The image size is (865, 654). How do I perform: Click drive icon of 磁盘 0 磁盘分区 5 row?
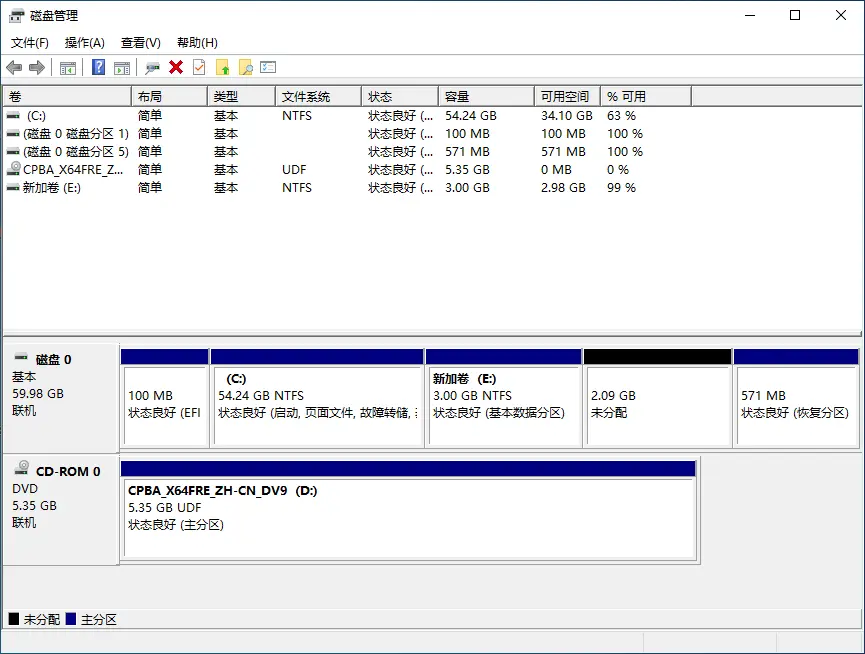pos(13,152)
